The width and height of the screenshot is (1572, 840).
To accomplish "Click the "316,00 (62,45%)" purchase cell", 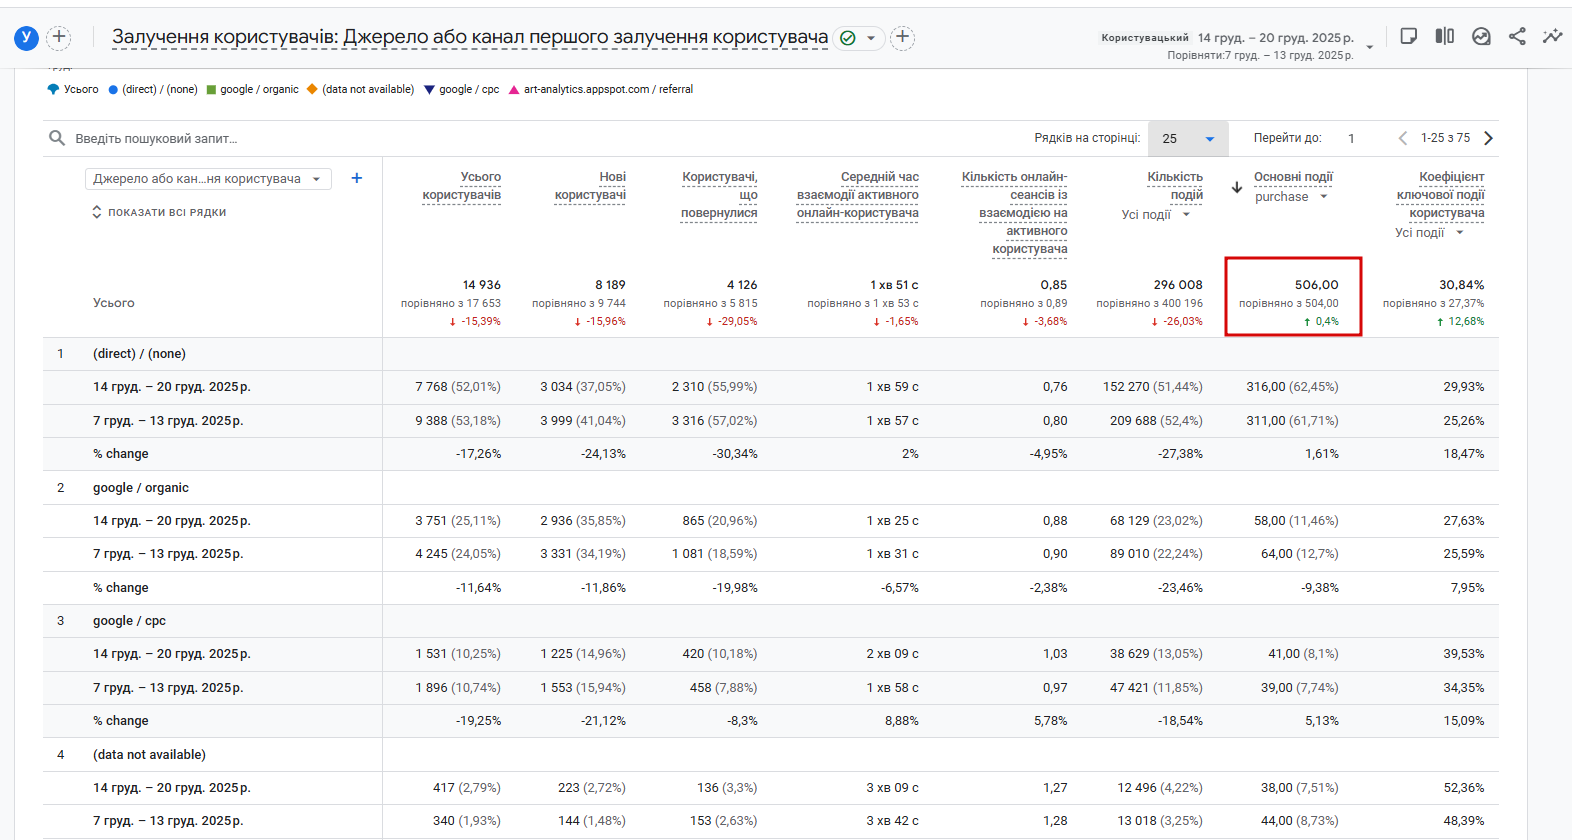I will coord(1292,387).
